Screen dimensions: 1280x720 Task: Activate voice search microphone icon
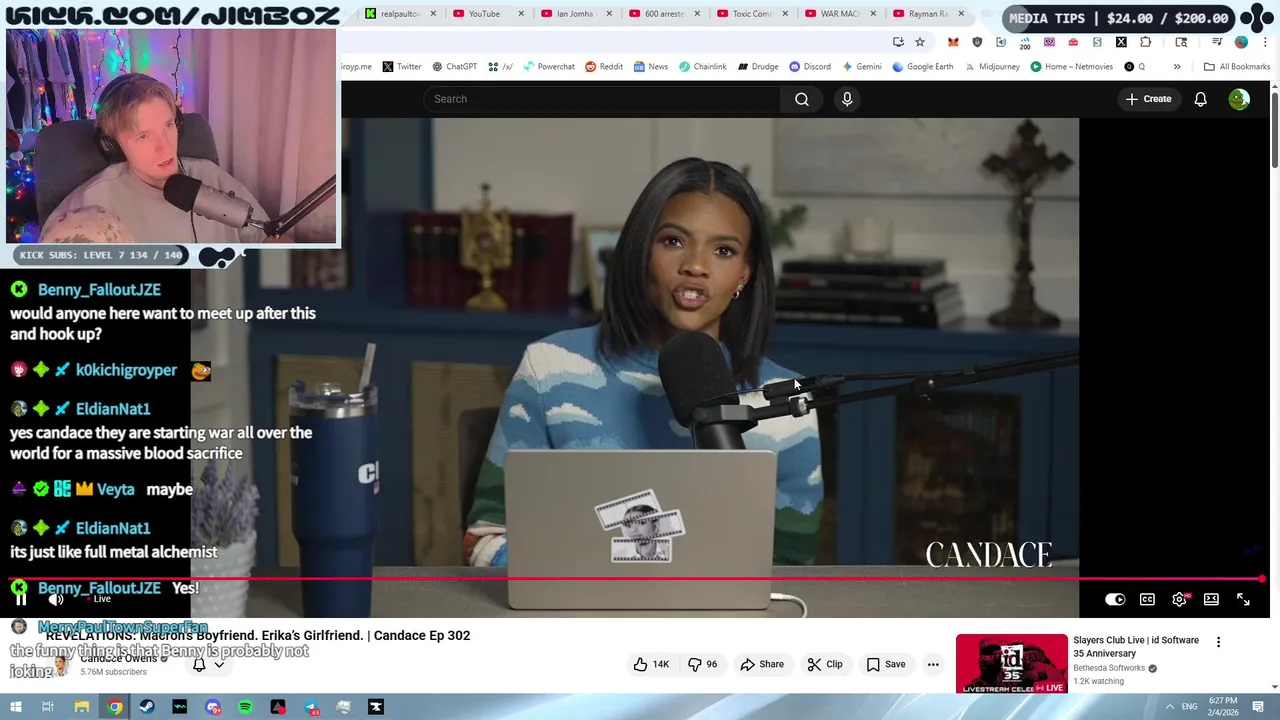click(847, 99)
